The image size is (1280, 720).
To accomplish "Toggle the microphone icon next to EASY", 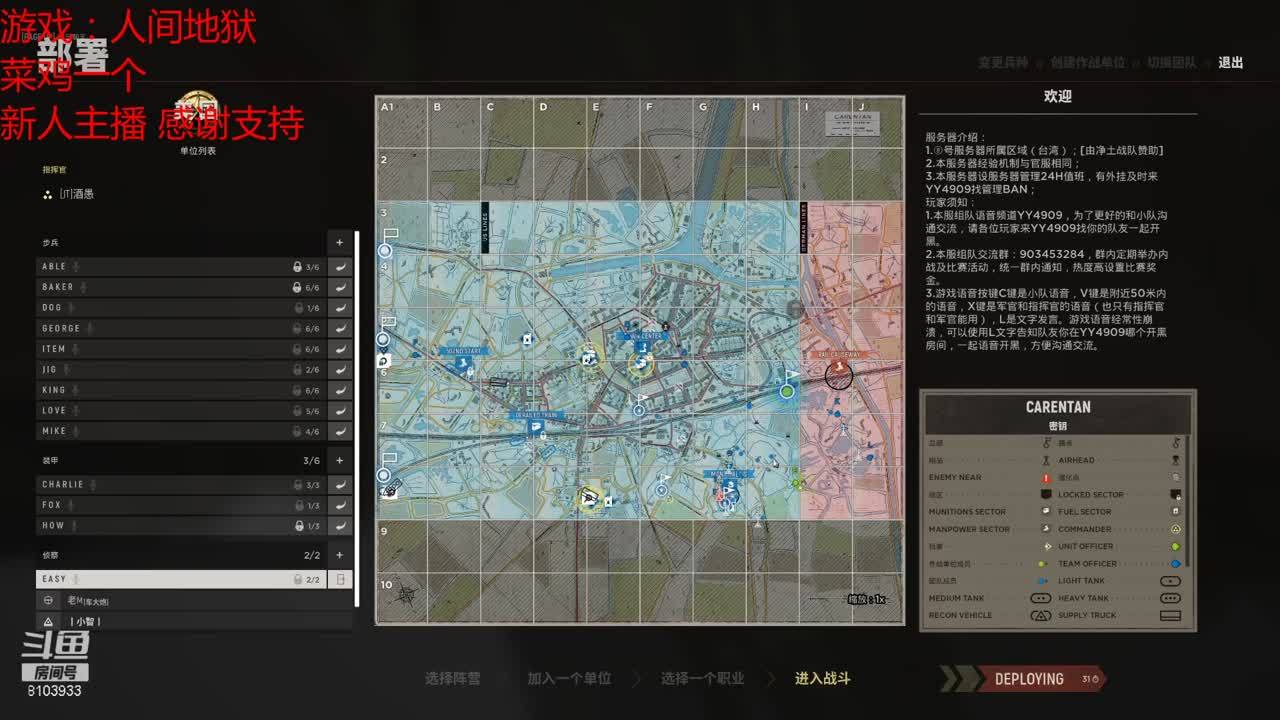I will tap(76, 579).
